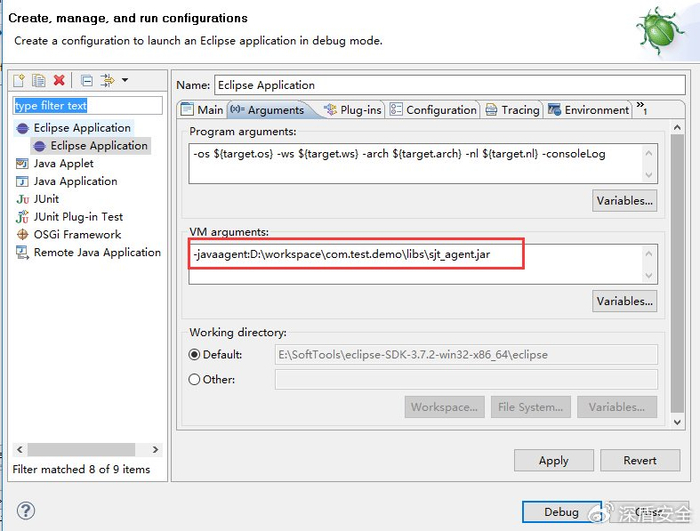Click the Java Applet icon
Screen dimensions: 700x531
(x=22, y=164)
